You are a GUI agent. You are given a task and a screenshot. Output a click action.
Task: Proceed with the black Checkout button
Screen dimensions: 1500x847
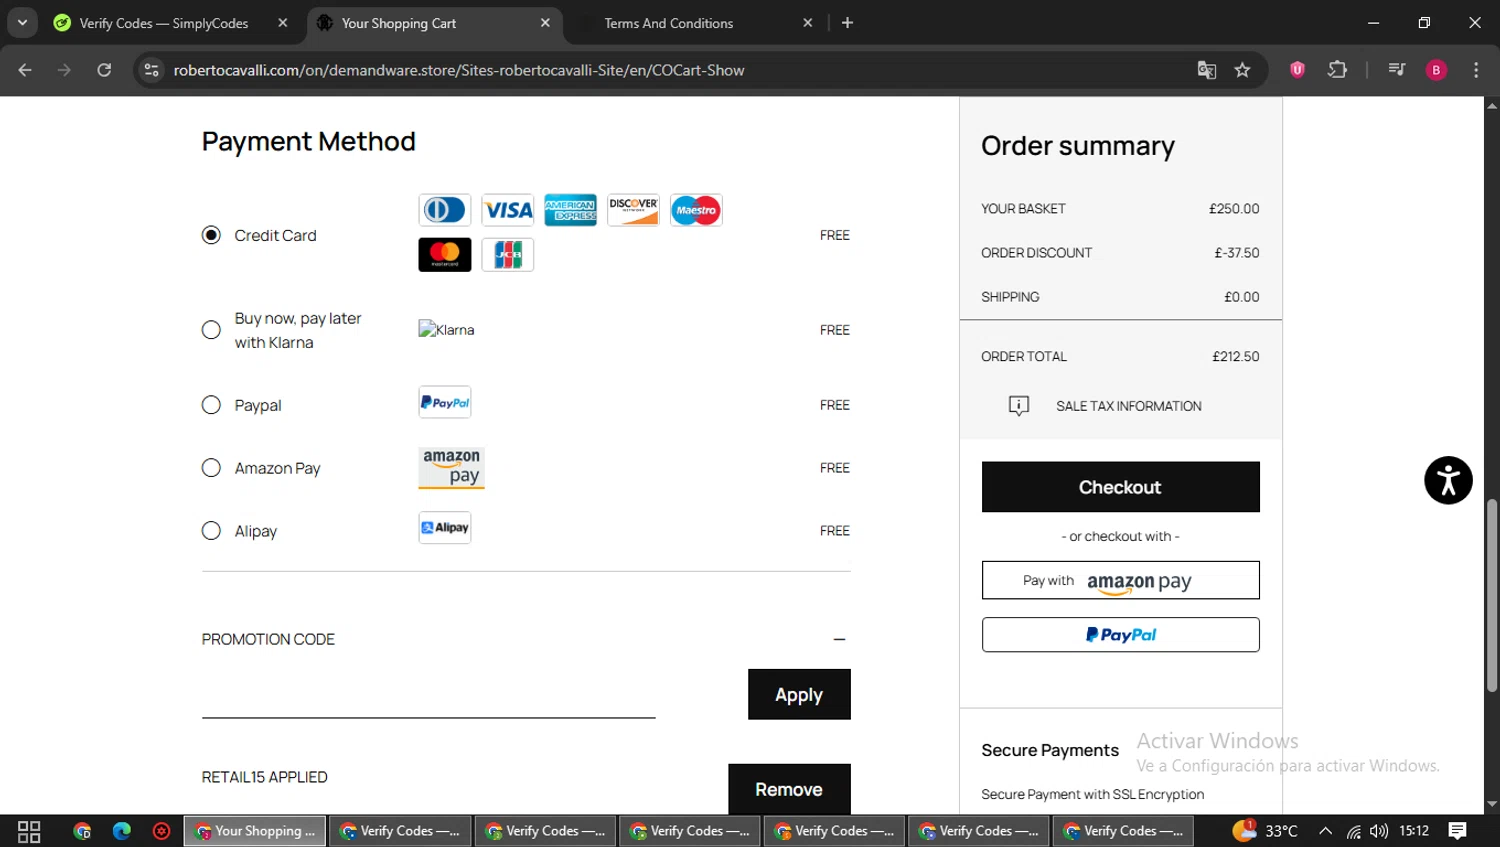(x=1120, y=487)
